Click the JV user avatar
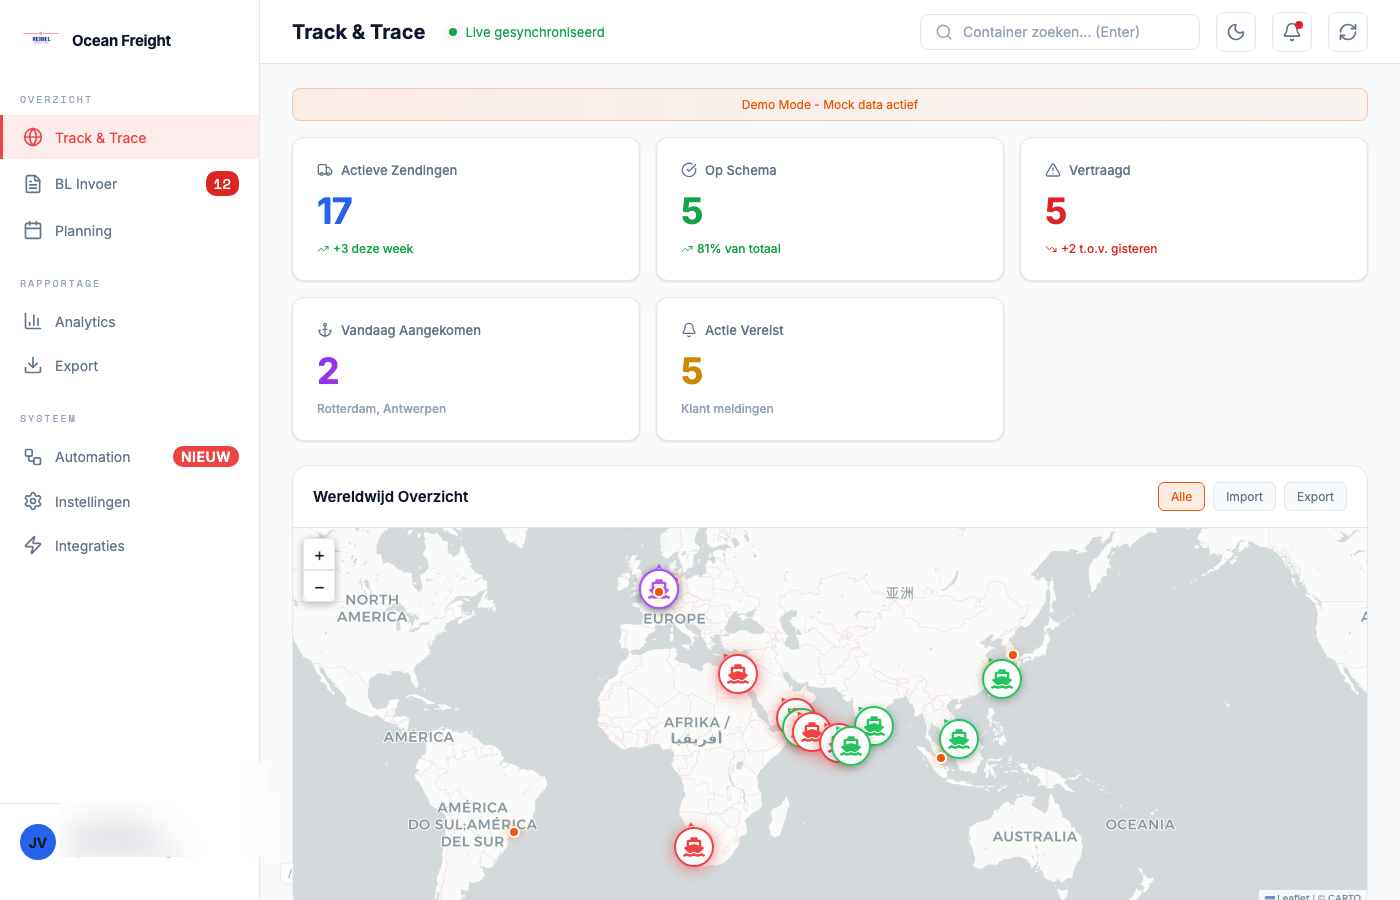This screenshot has width=1400, height=900. point(38,842)
